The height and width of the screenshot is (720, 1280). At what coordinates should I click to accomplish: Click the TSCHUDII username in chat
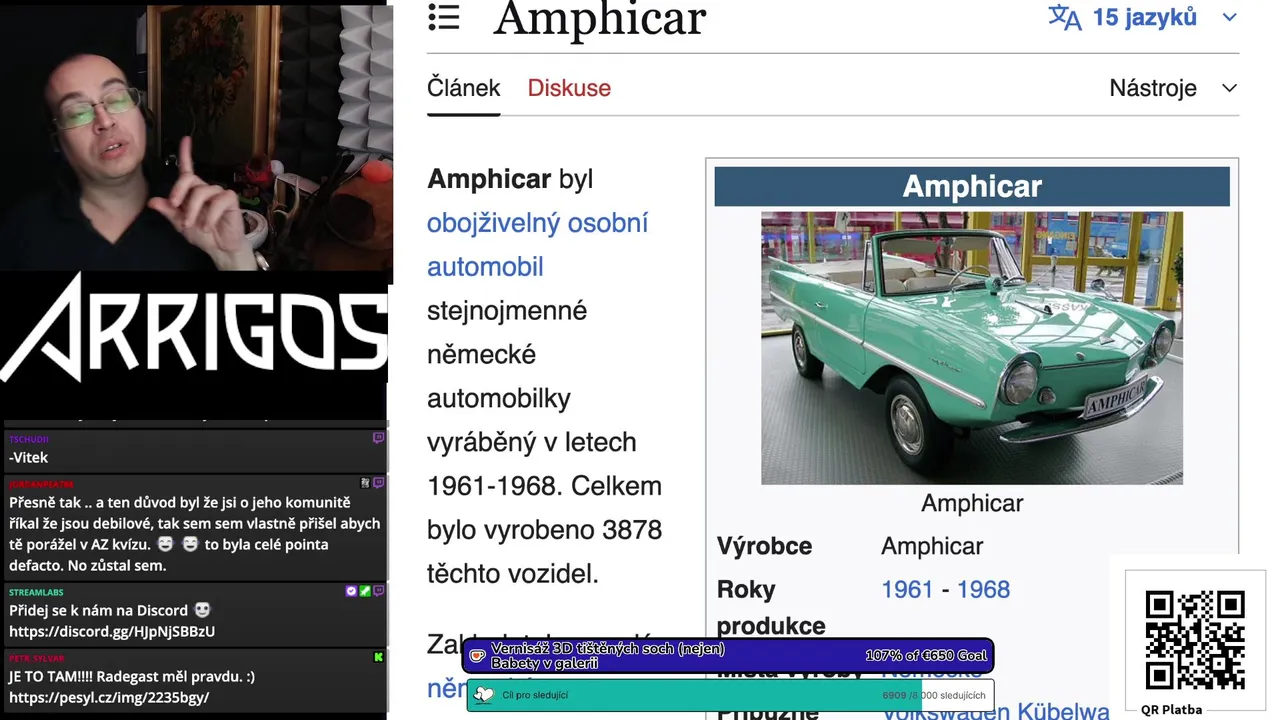click(29, 439)
